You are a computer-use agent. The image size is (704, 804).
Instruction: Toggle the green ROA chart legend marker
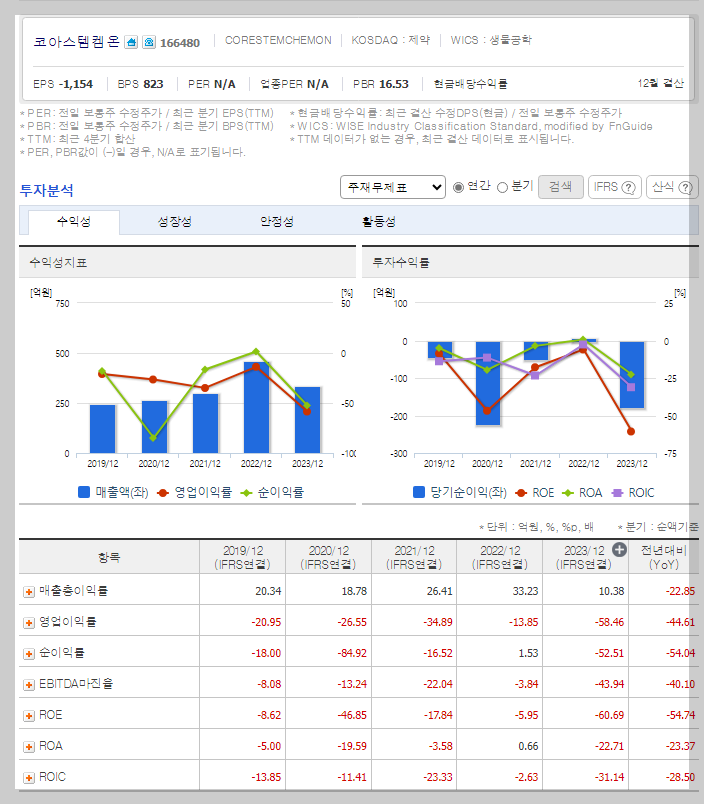568,493
